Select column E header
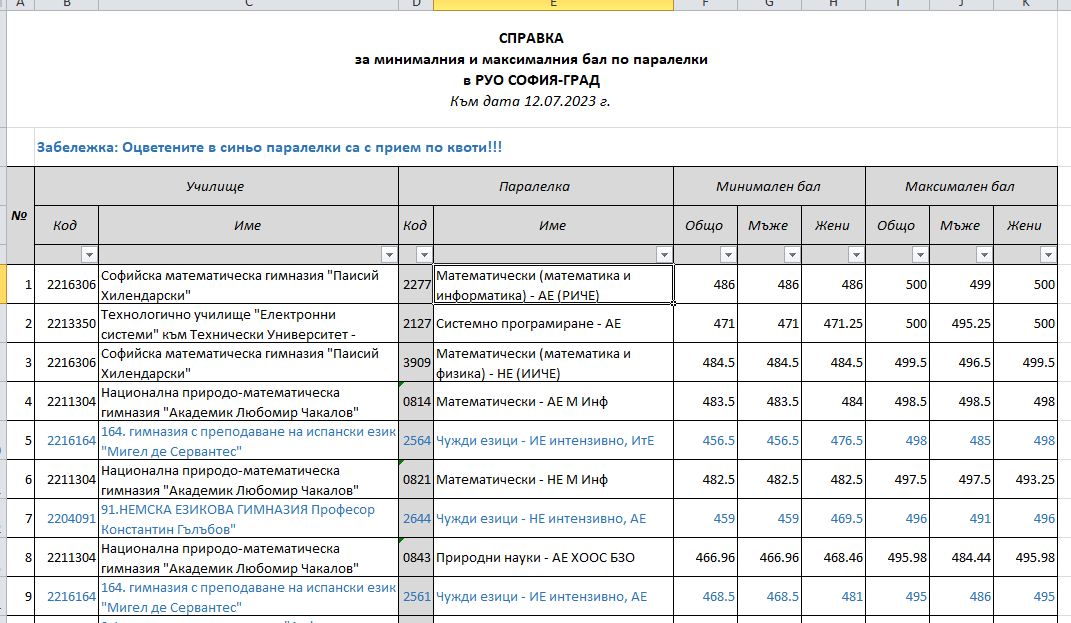 [552, 6]
